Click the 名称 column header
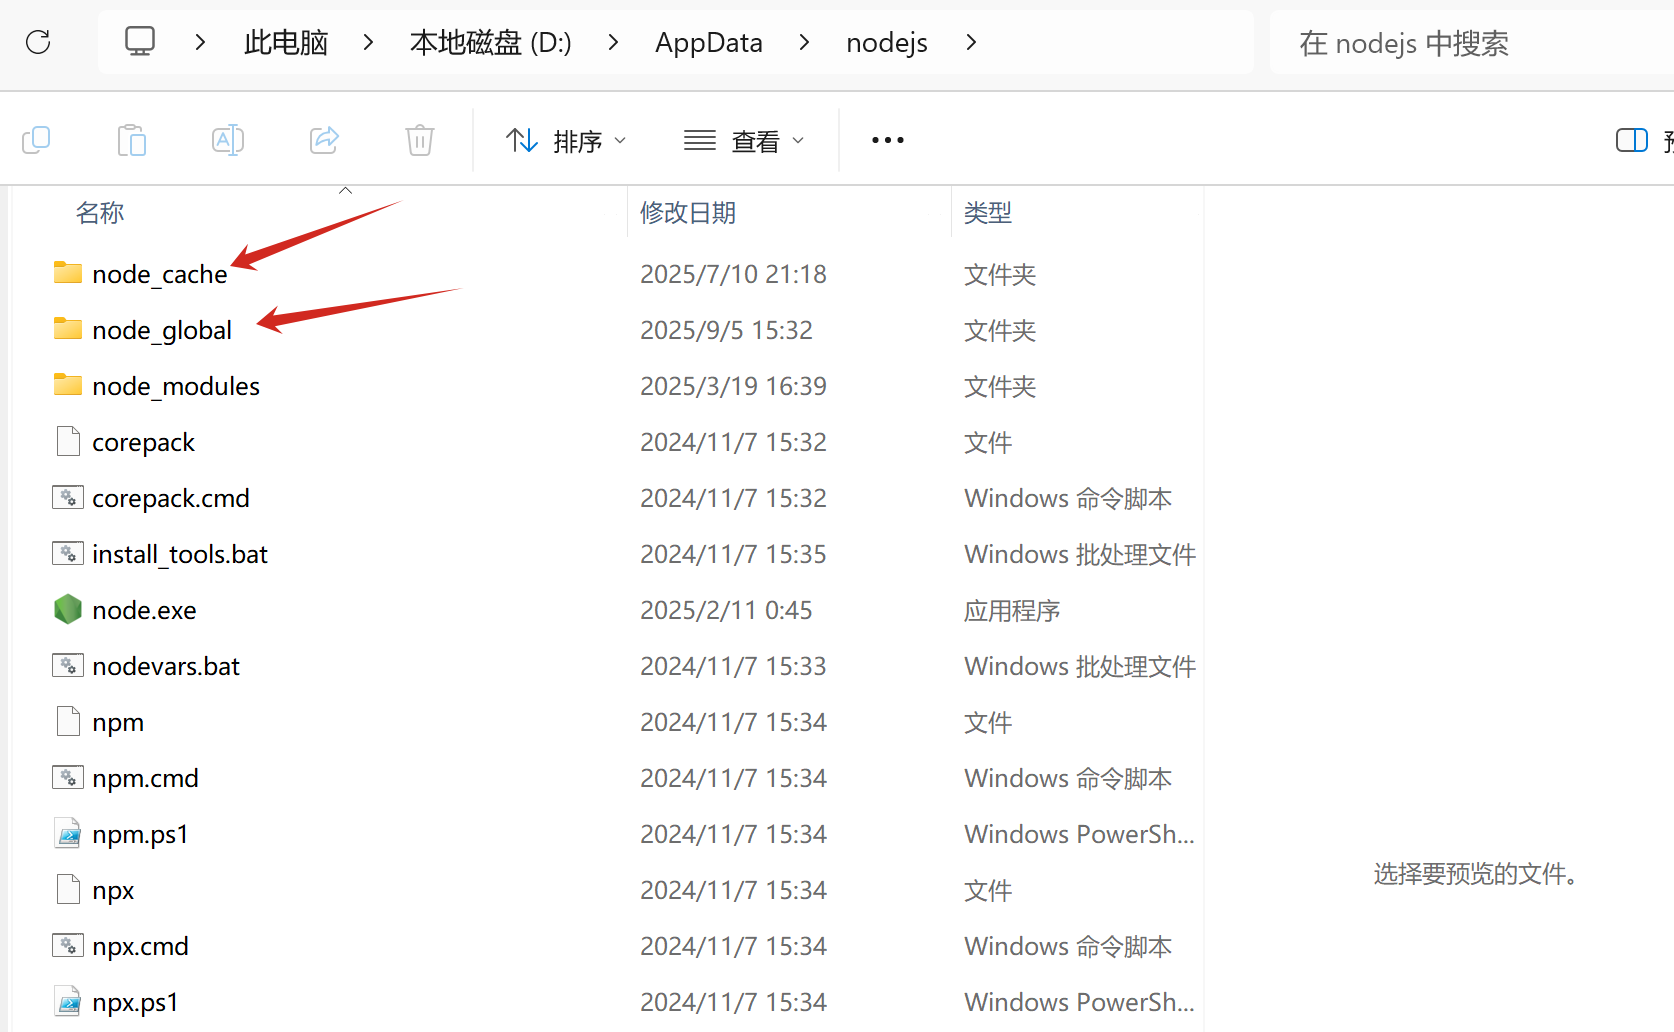This screenshot has height=1032, width=1674. tap(100, 213)
